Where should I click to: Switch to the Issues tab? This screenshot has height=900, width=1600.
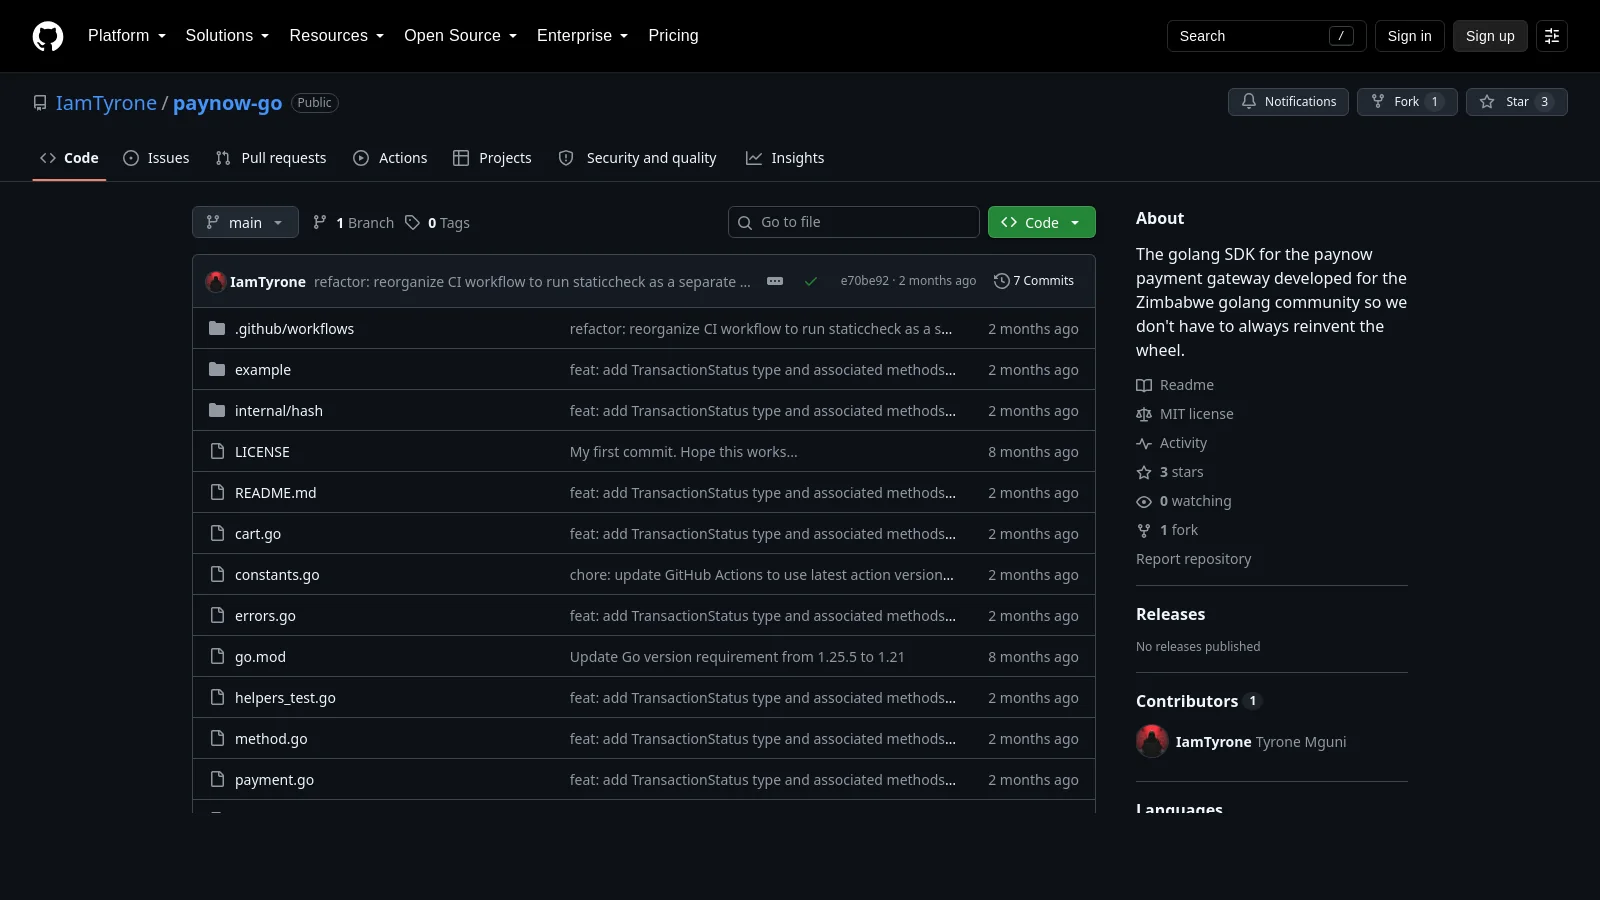coord(156,158)
